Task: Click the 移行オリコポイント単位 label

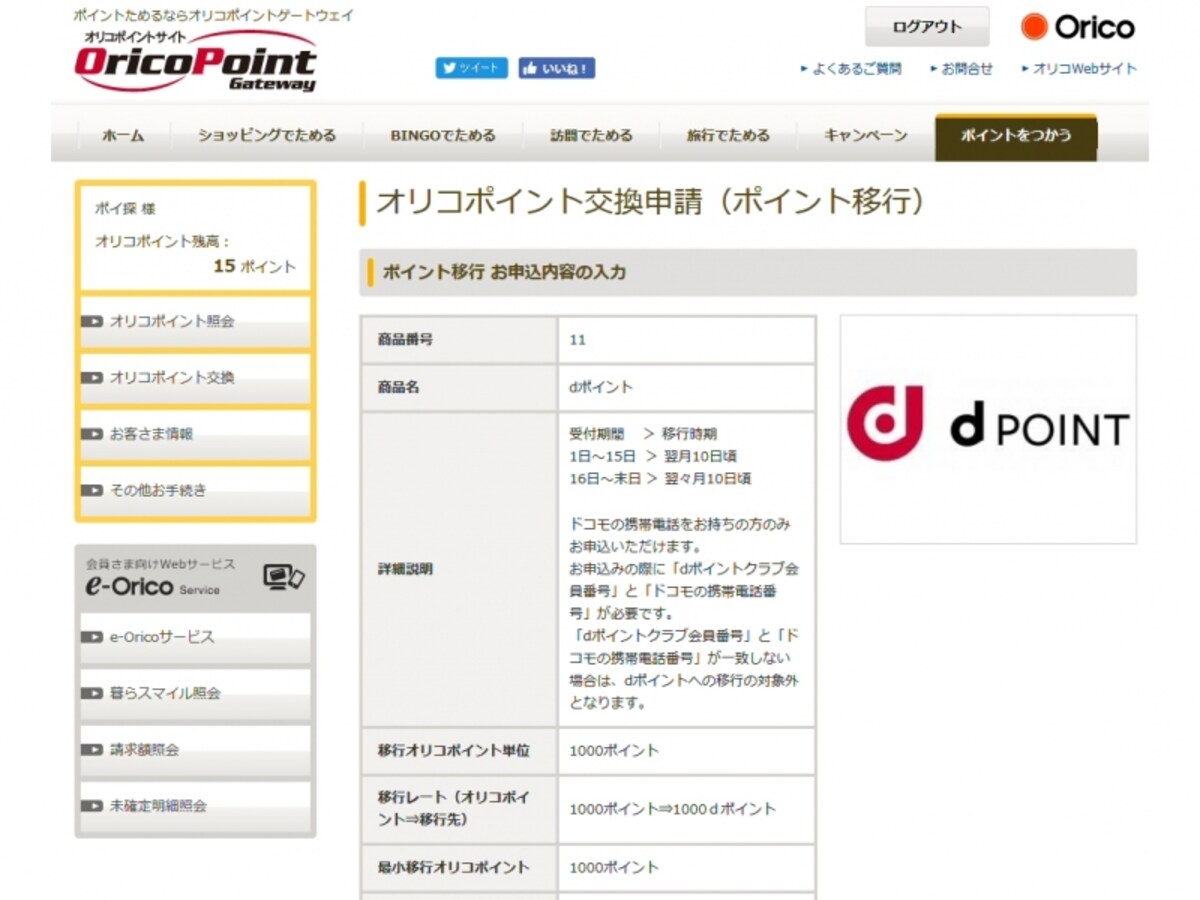Action: [x=454, y=751]
